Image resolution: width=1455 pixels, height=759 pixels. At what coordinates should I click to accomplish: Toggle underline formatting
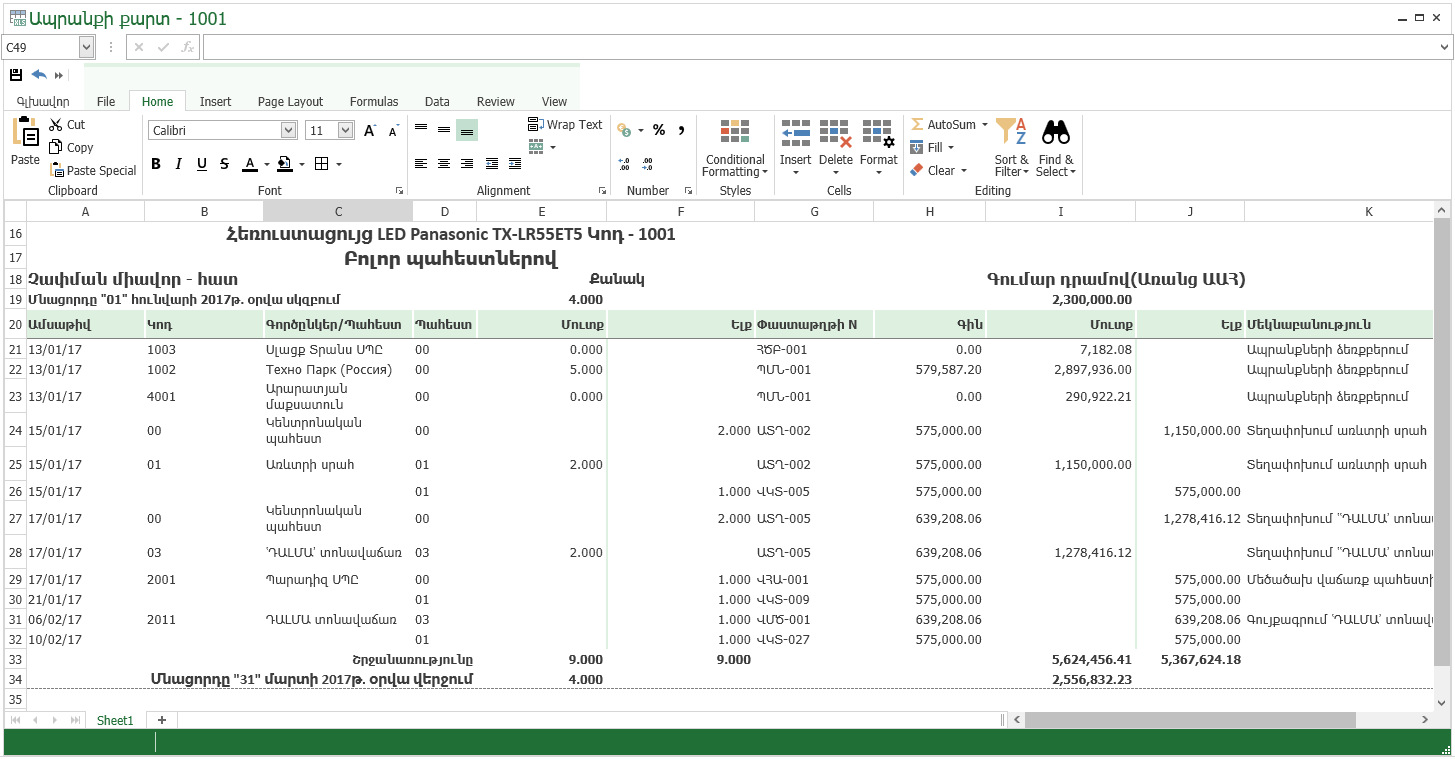(202, 164)
